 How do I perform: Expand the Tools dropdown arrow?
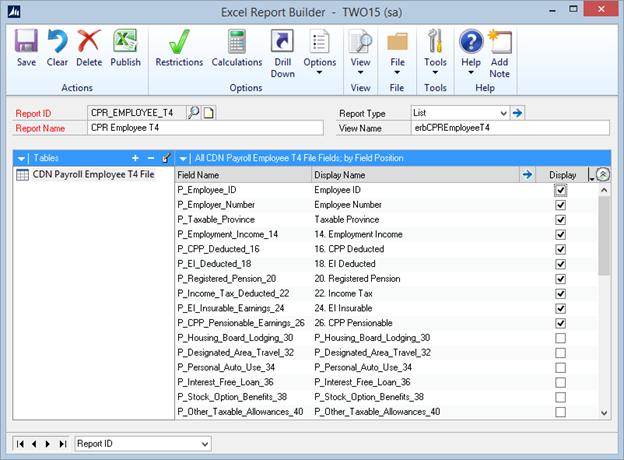(x=435, y=72)
